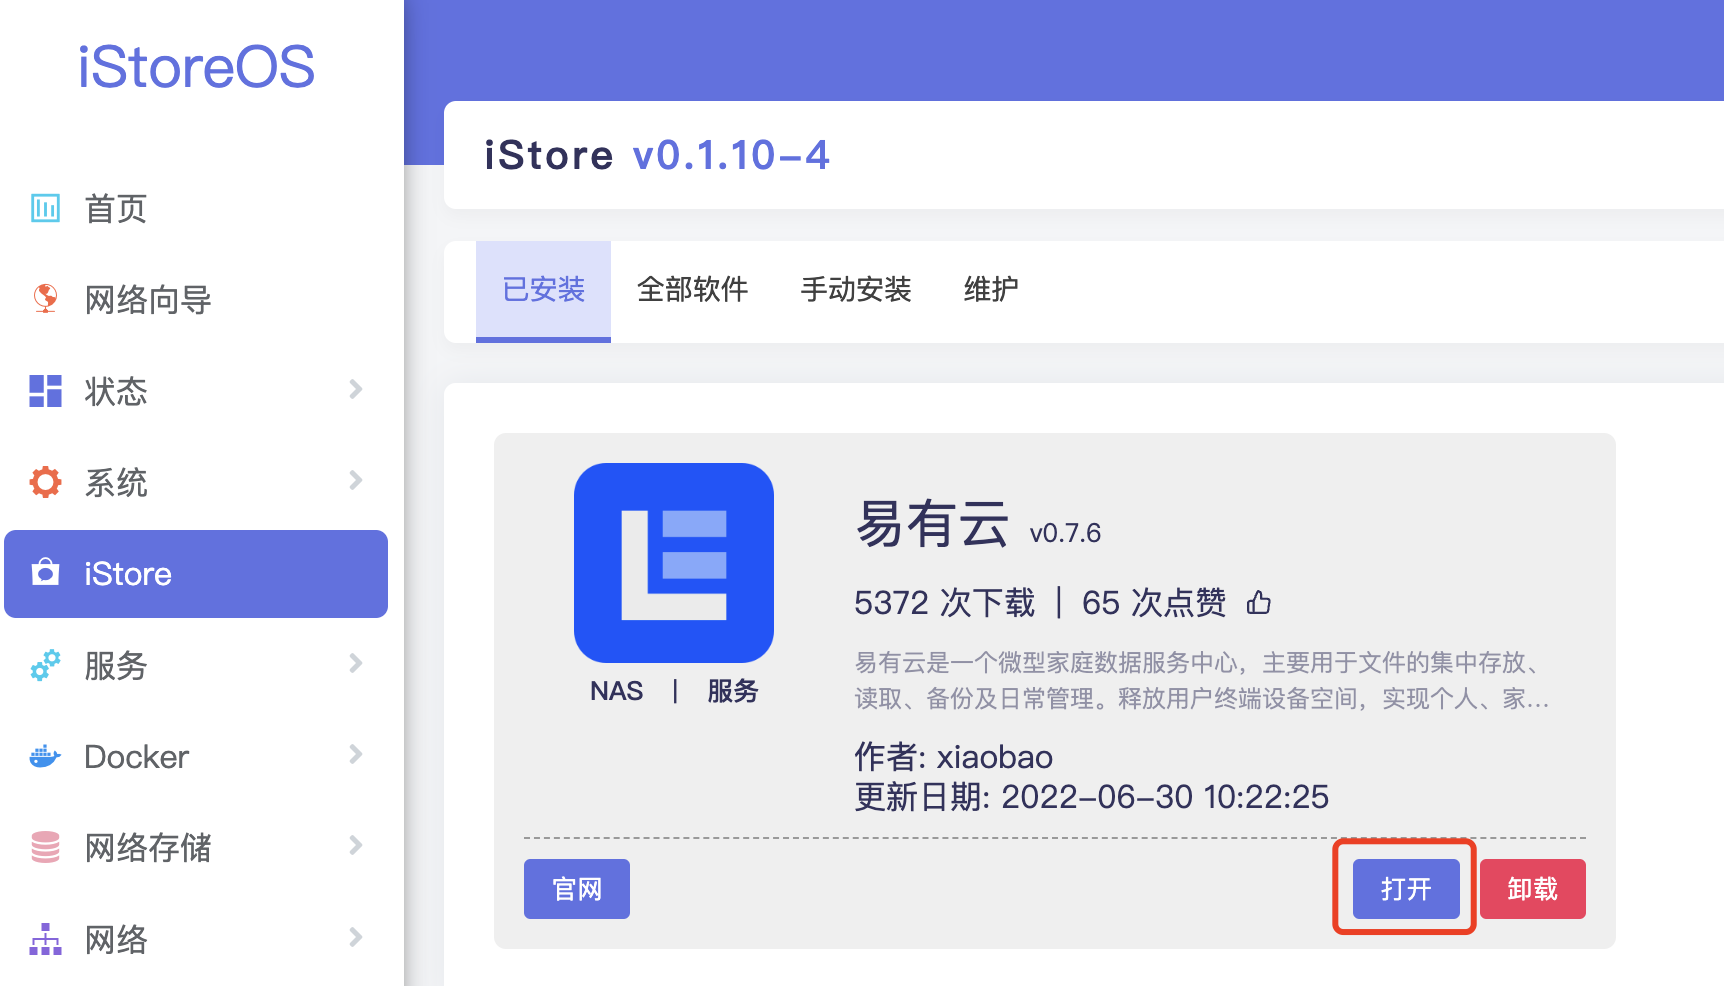Click the home page dashboard icon
Screen dimensions: 1724x986
pyautogui.click(x=45, y=208)
